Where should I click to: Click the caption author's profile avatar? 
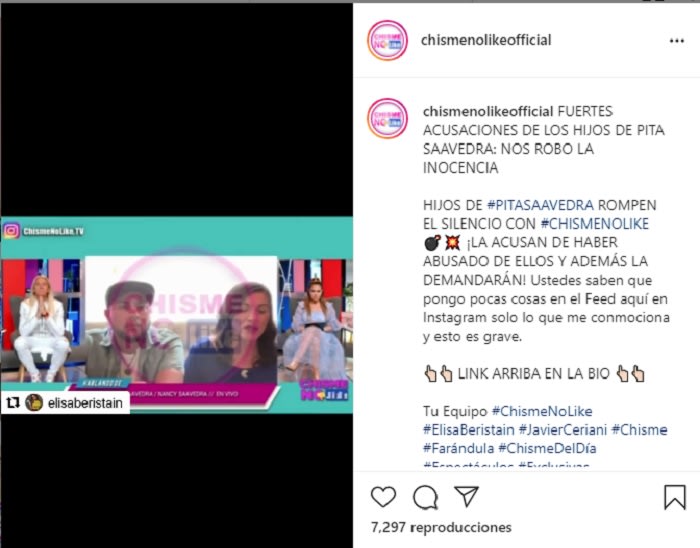pos(387,118)
